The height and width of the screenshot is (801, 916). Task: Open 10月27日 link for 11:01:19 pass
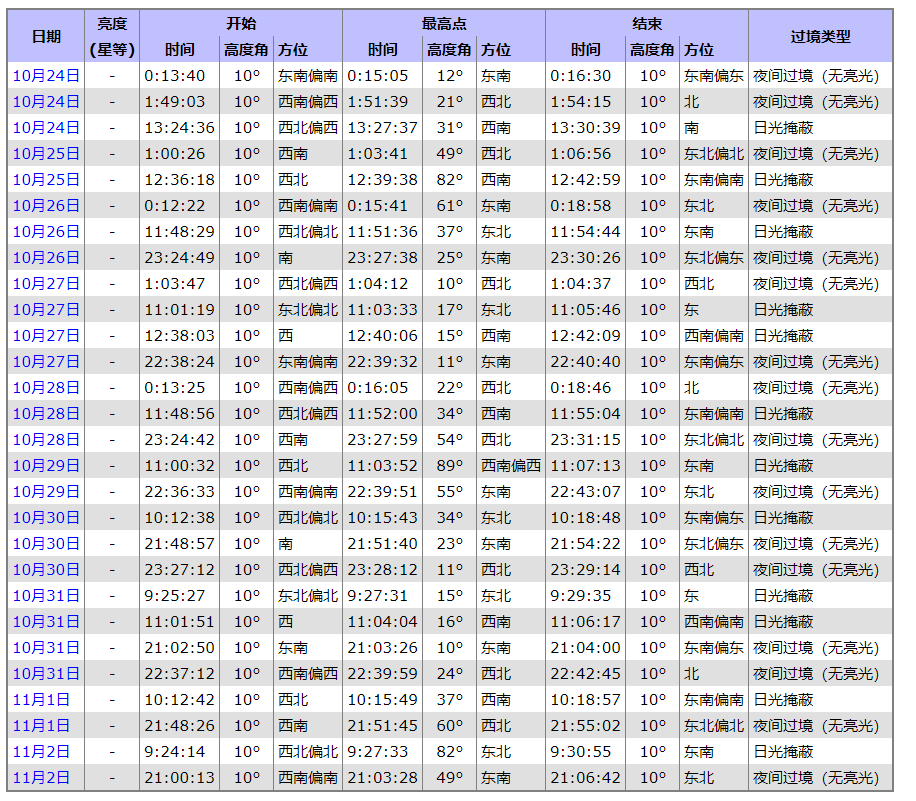(46, 310)
